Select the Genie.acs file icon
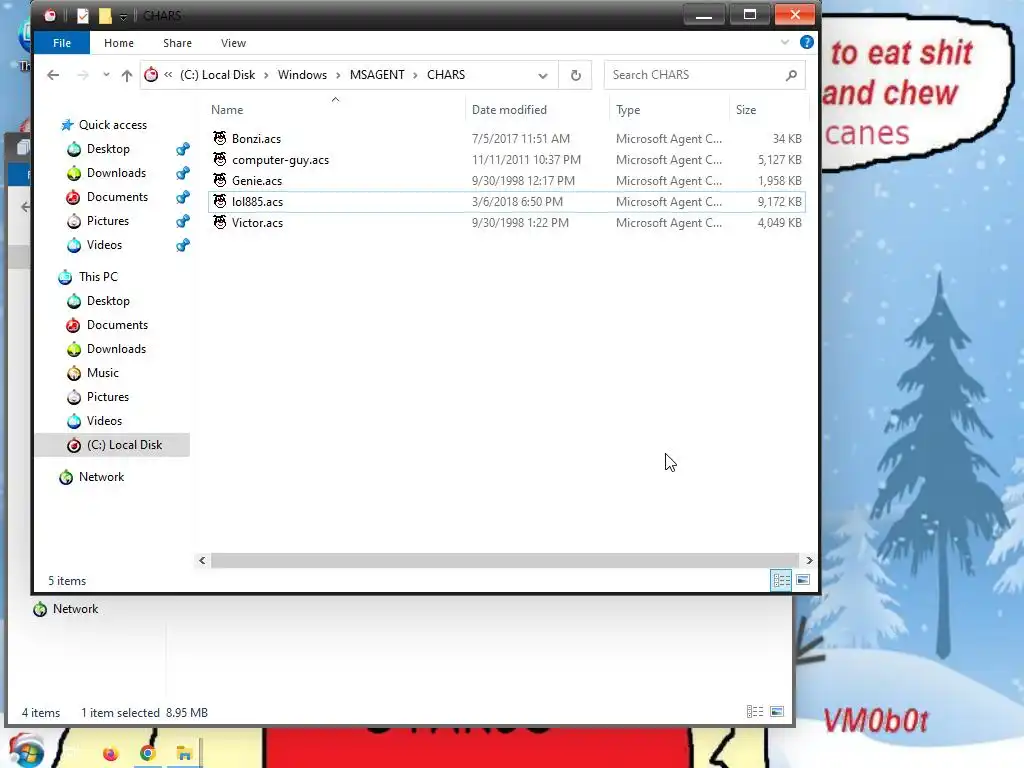The width and height of the screenshot is (1024, 768). coord(220,180)
